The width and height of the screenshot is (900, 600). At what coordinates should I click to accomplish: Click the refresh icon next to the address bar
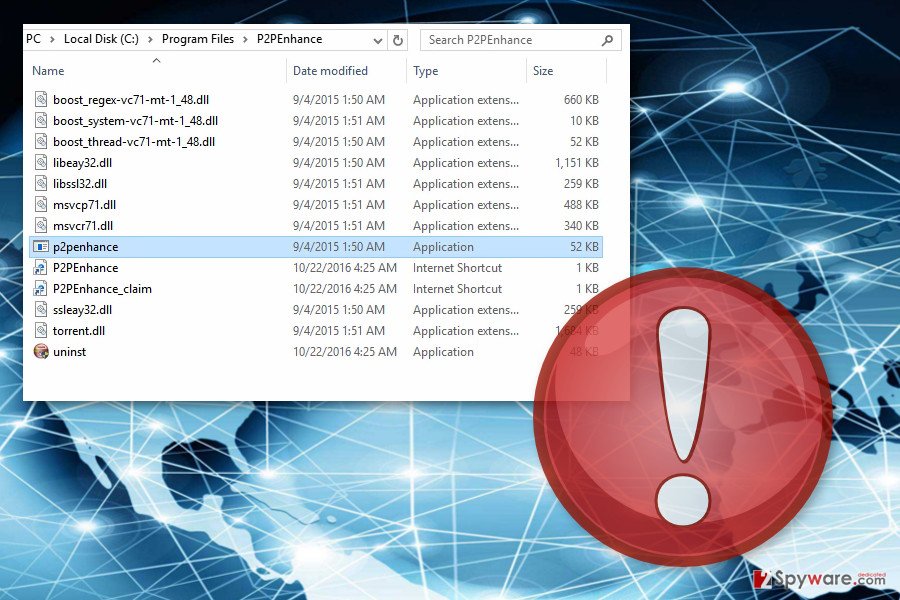point(397,39)
